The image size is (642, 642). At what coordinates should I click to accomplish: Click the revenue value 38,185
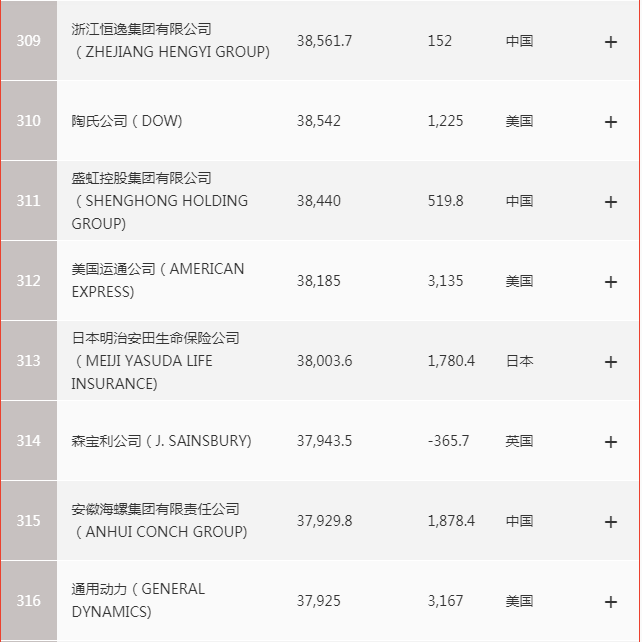pos(319,281)
